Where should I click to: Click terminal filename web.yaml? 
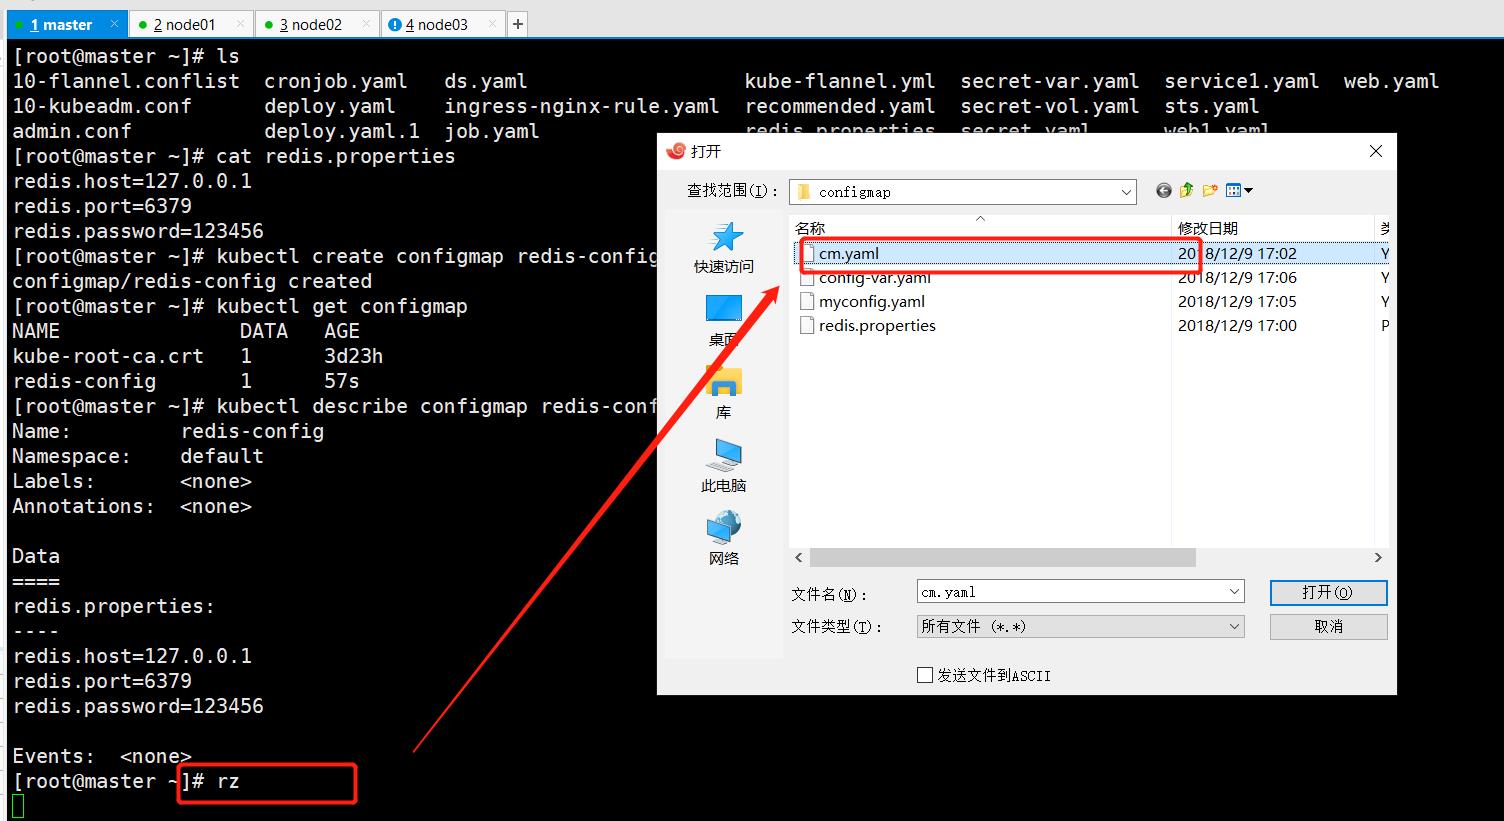[1392, 81]
